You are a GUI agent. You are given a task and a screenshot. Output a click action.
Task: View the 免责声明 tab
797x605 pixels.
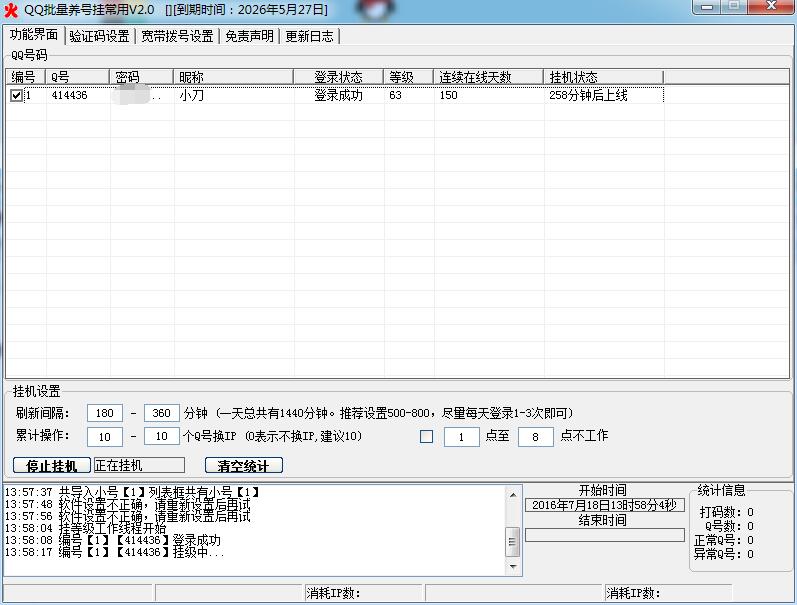tap(249, 36)
